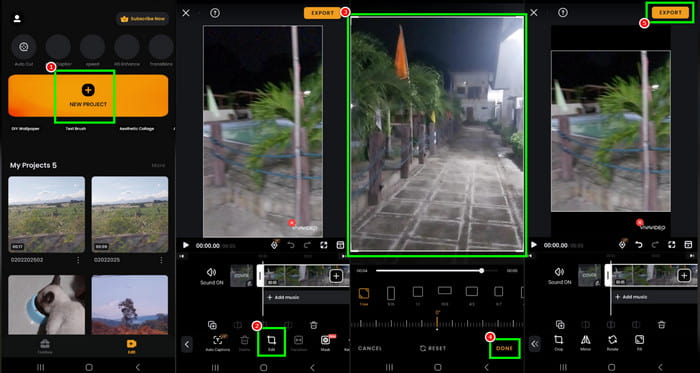This screenshot has width=700, height=373.
Task: Go back with the double chevron button
Action: pyautogui.click(x=535, y=344)
